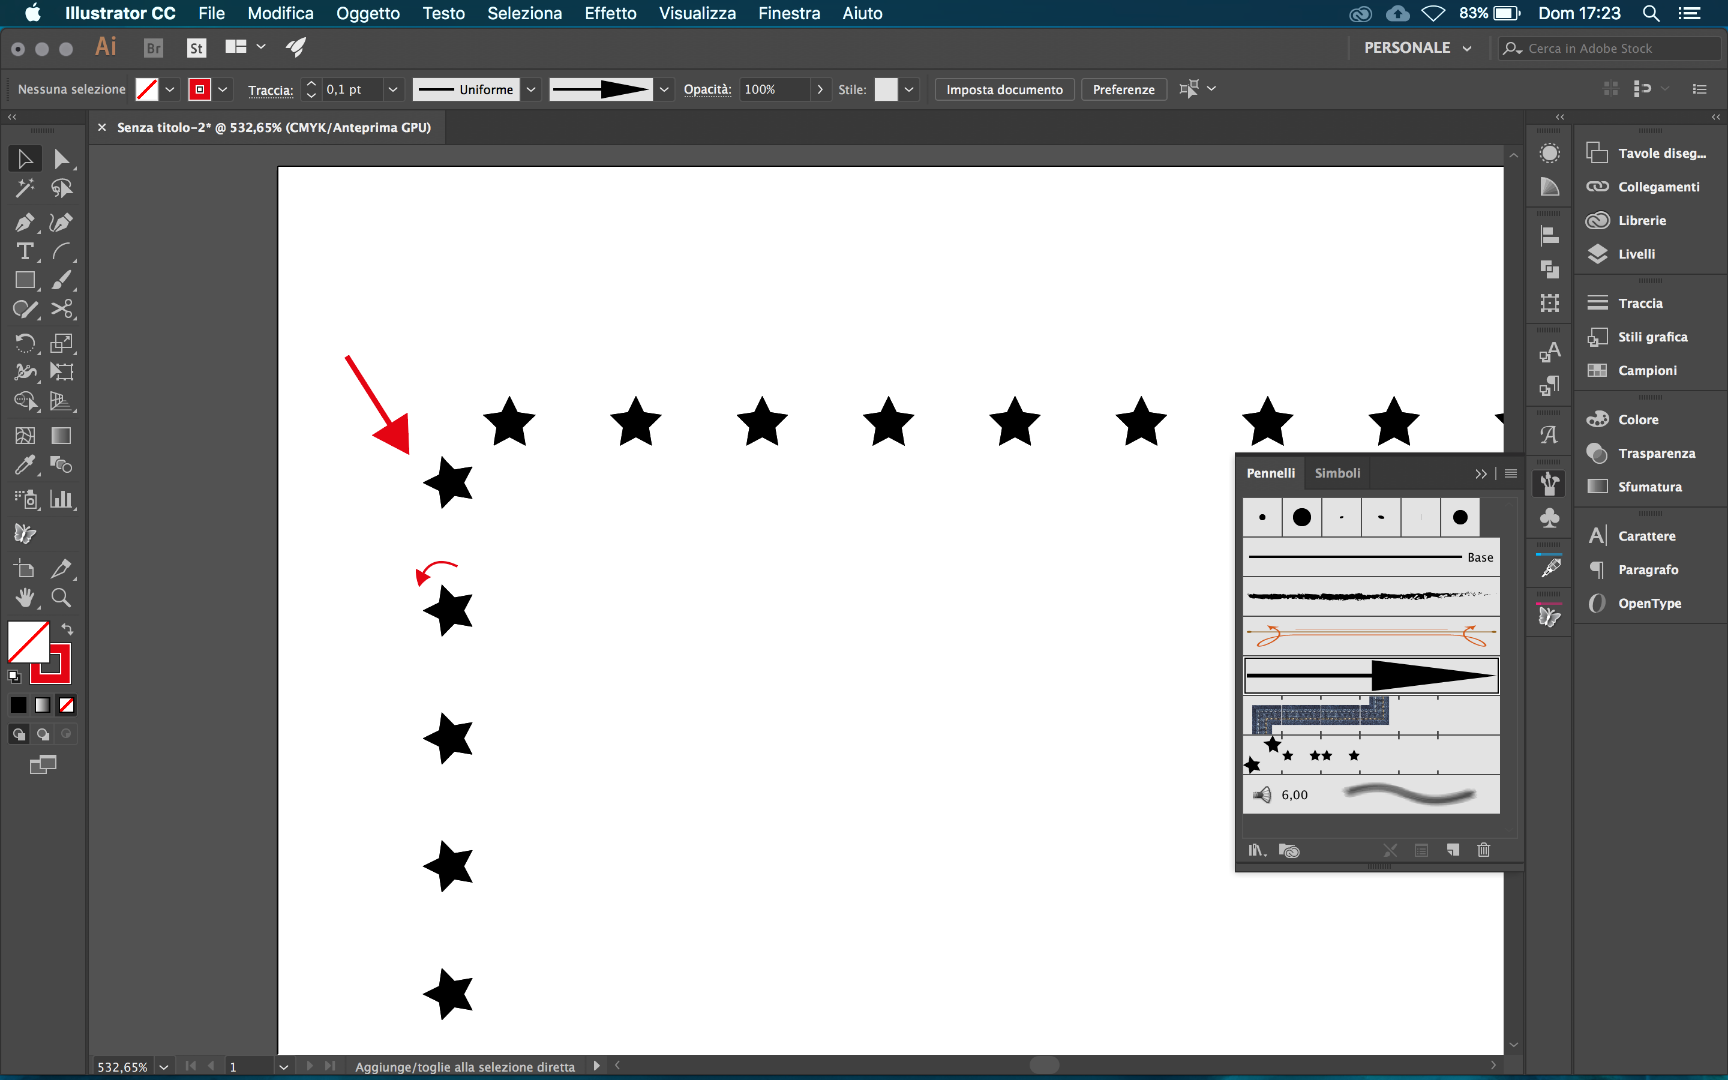1728x1080 pixels.
Task: Select the Eyedropper tool
Action: pos(25,464)
